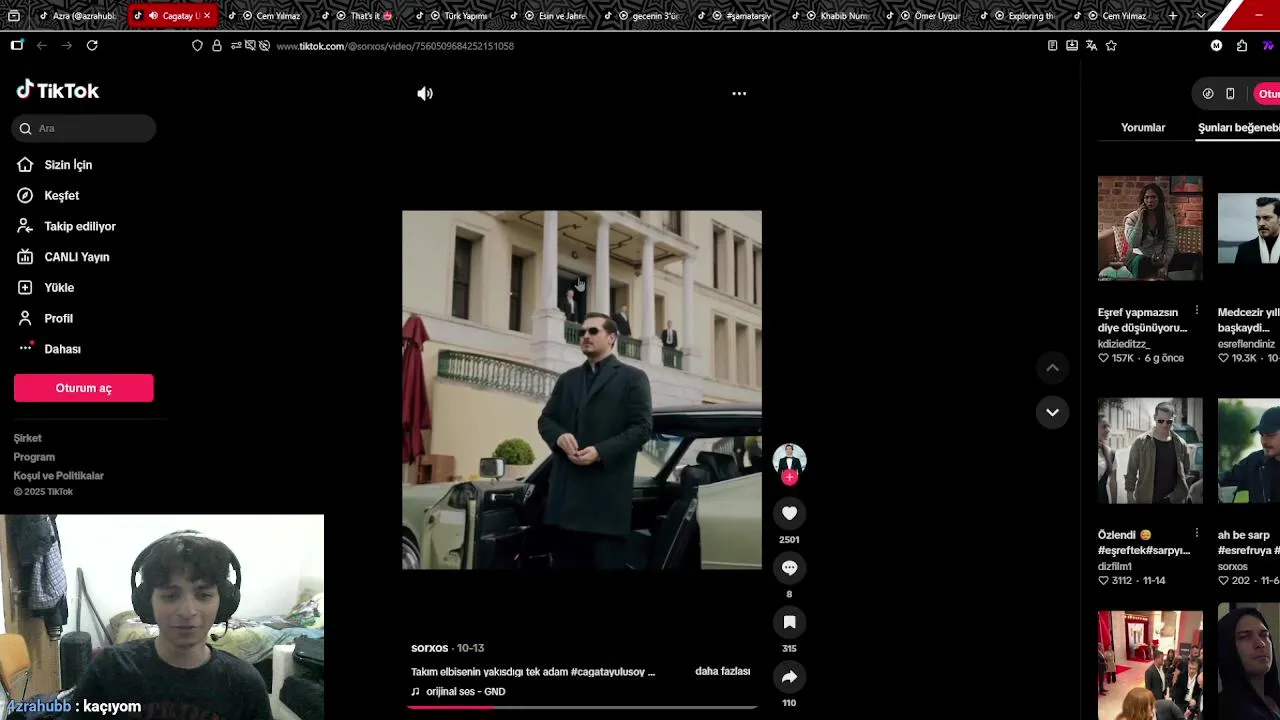Open options dots for Eşref yapmazsın card
This screenshot has width=1280, height=720.
pyautogui.click(x=1196, y=311)
